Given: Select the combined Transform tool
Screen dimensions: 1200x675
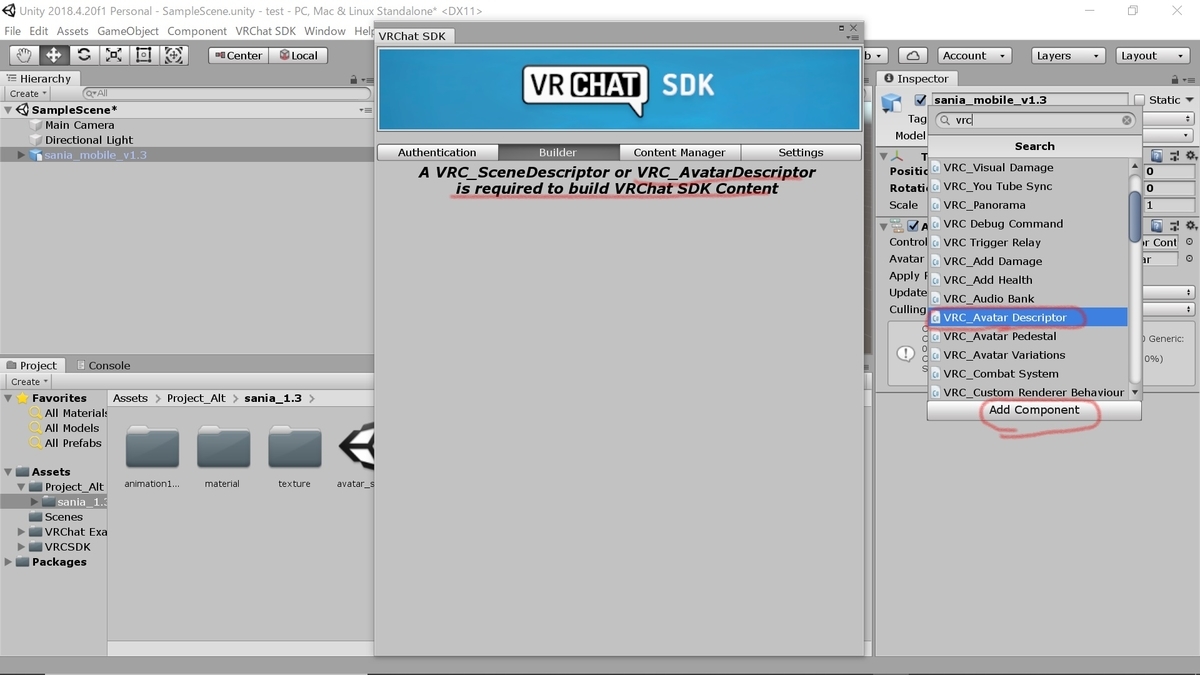Looking at the screenshot, I should pyautogui.click(x=174, y=55).
